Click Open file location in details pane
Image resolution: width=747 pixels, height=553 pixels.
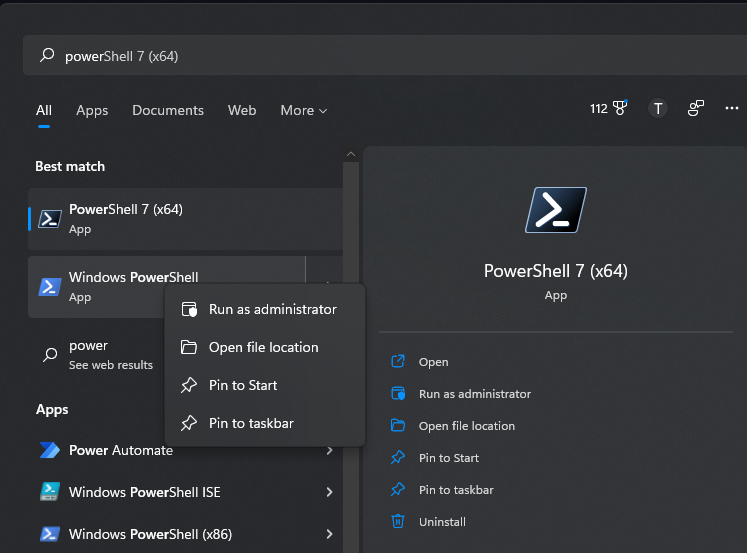click(x=466, y=426)
